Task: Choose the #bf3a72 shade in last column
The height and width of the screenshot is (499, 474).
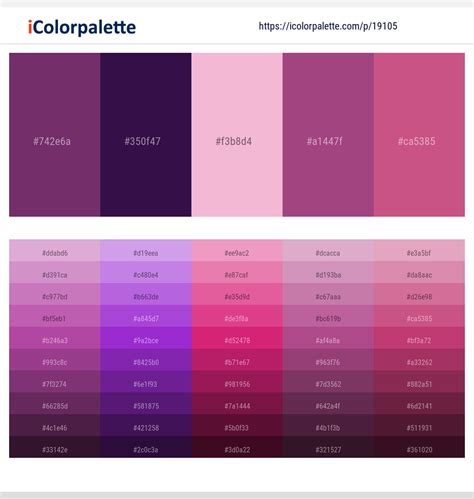Action: click(419, 338)
